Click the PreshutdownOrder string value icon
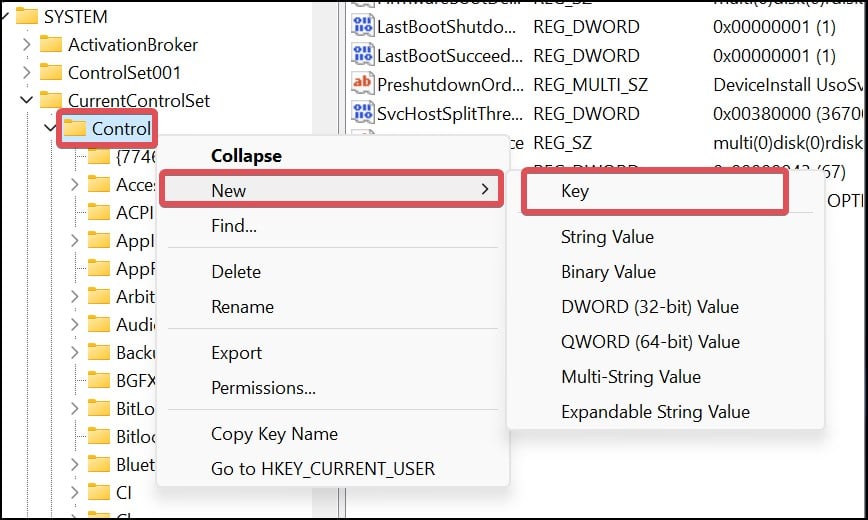Viewport: 868px width, 520px height. click(362, 84)
